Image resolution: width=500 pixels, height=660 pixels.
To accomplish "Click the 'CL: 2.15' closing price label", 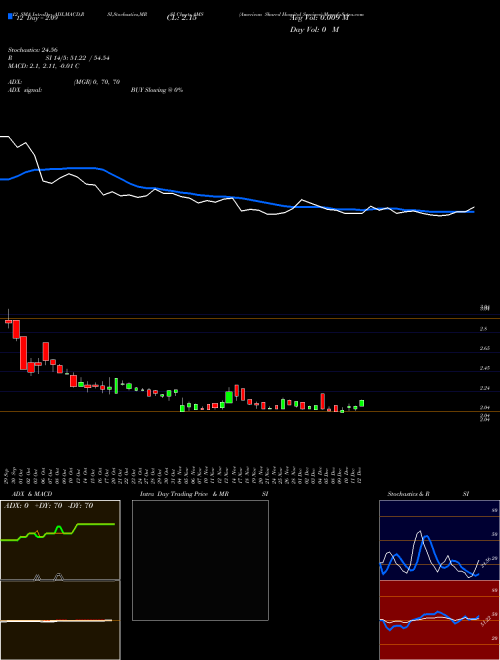I will 182,19.
